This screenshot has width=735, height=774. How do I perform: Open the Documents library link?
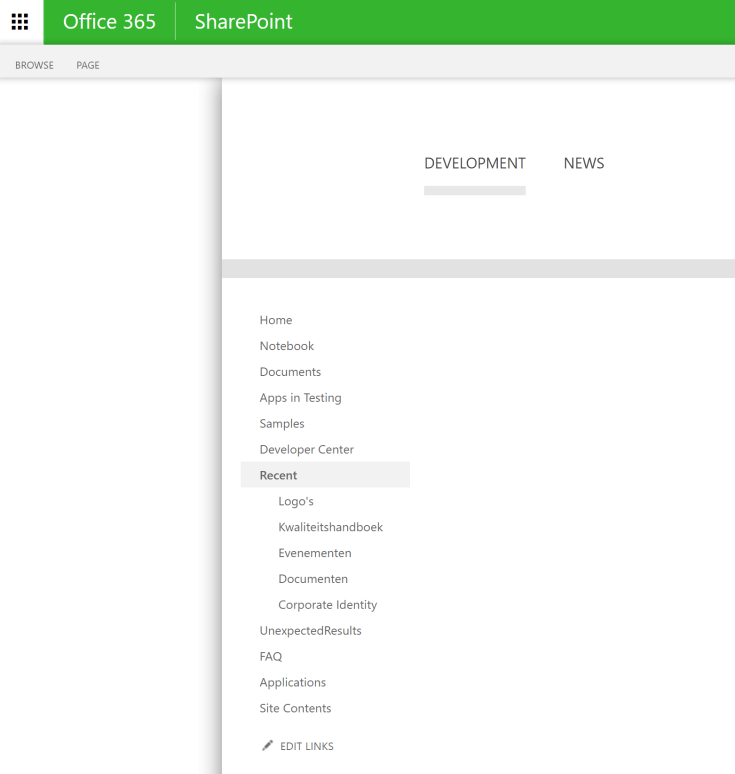[290, 372]
